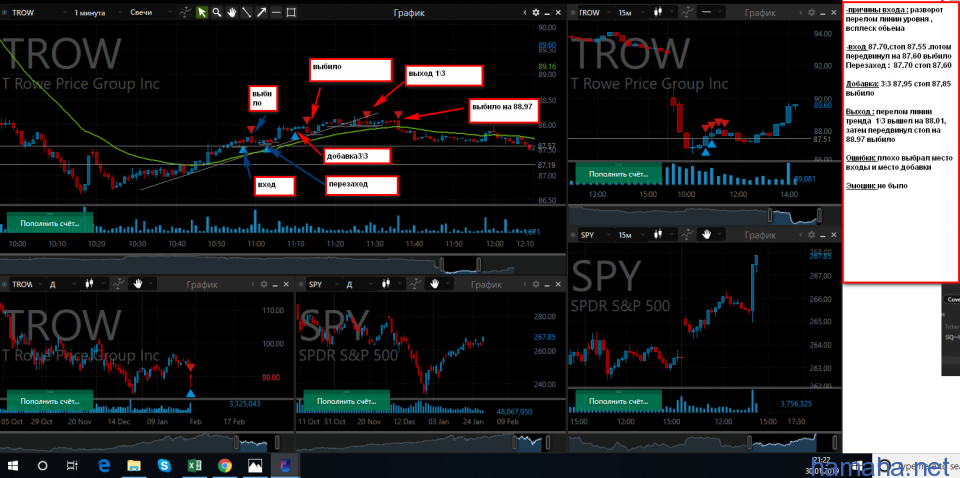The image size is (960, 478).
Task: Open settings gear of TROW 1-minute chart
Action: (x=536, y=12)
